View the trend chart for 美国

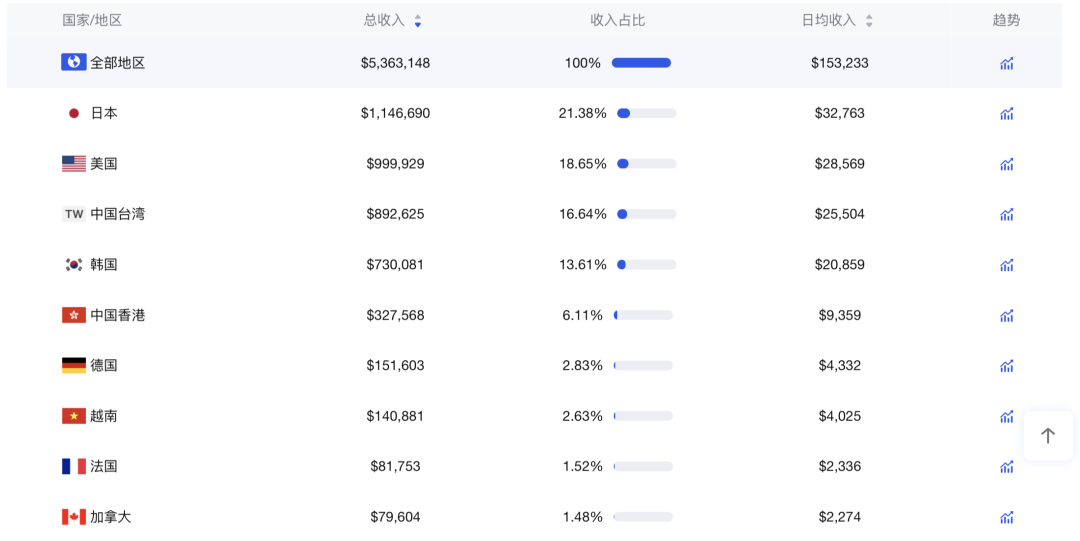point(1006,164)
